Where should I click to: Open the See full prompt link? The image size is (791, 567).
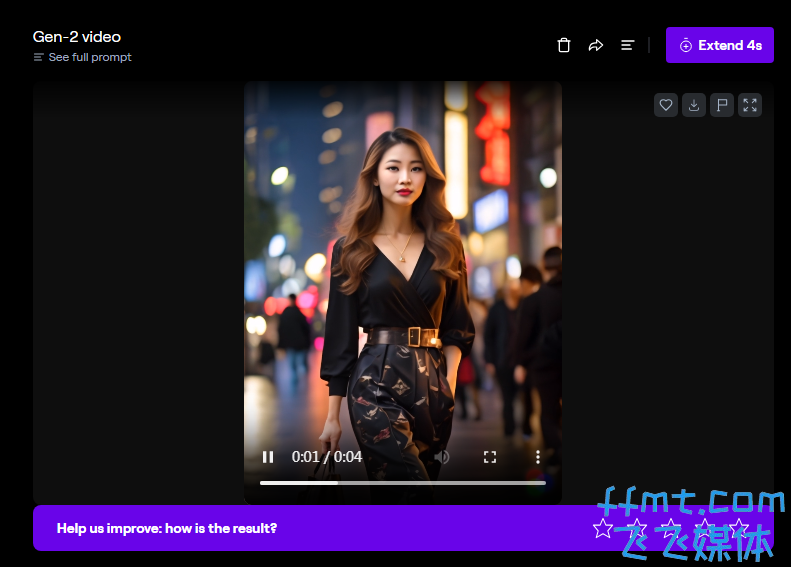[x=82, y=58]
